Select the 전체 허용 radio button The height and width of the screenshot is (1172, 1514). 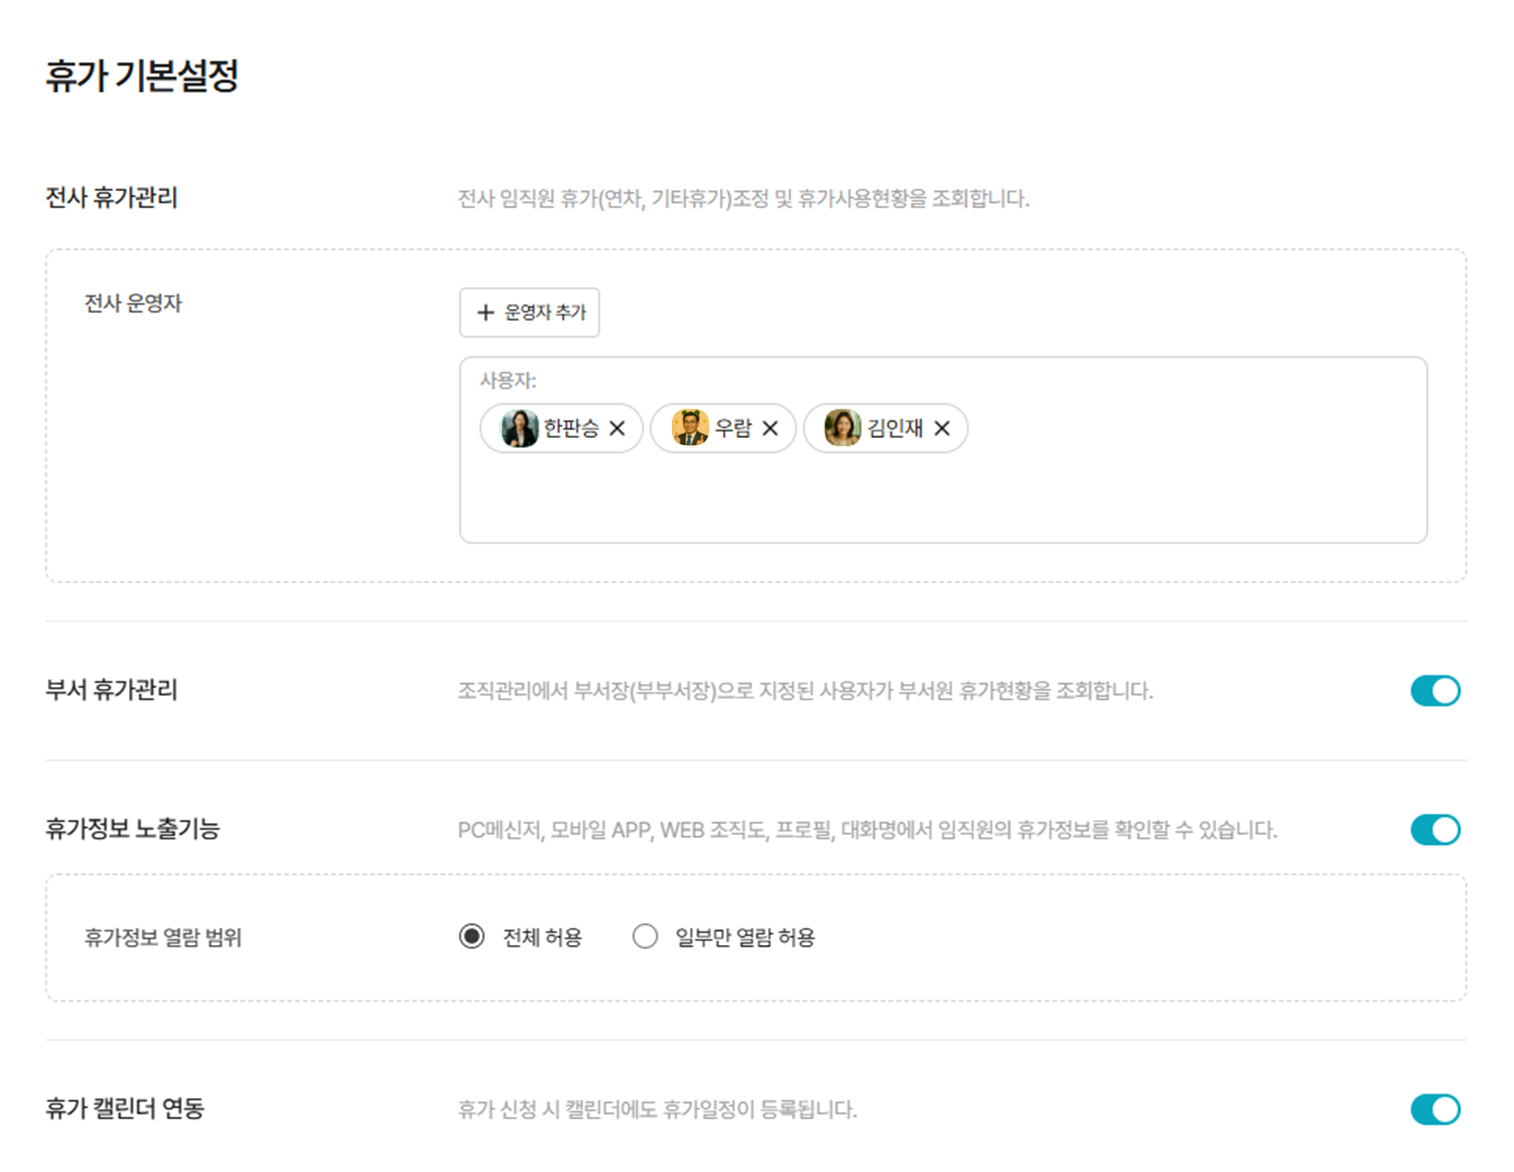tap(472, 937)
